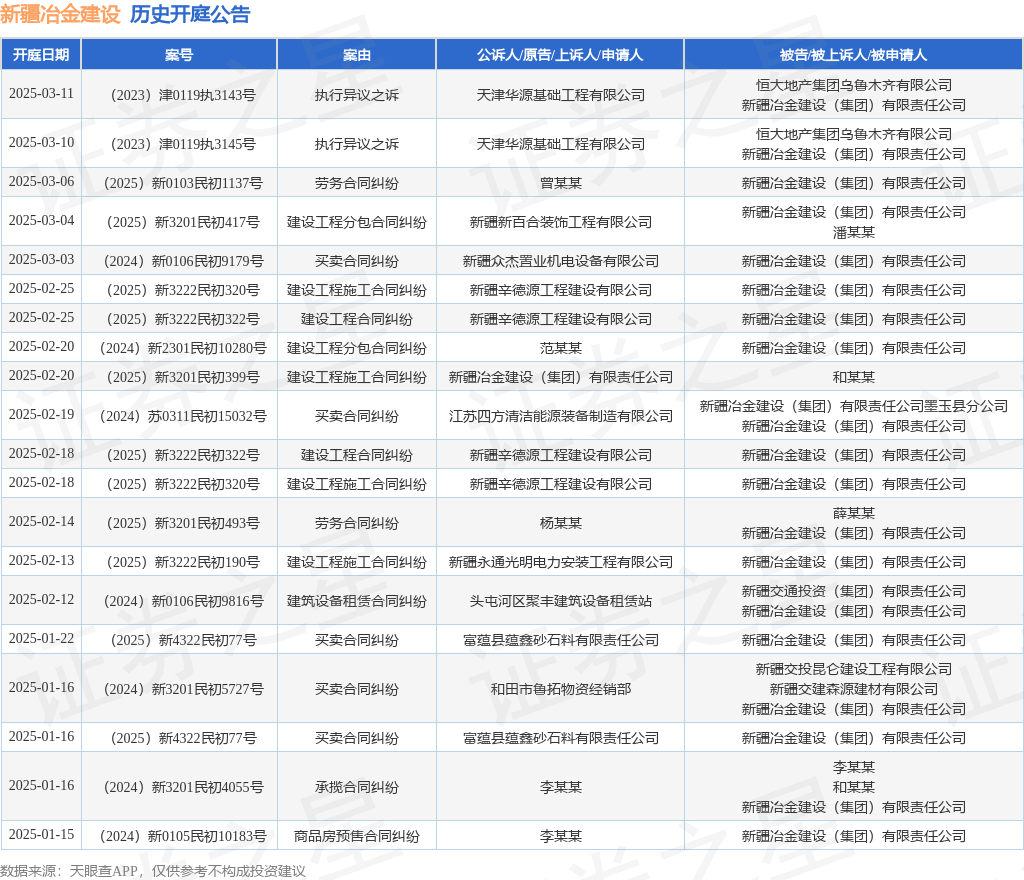Click defendant 潘某某
Screen dimensions: 1024x880
[854, 232]
